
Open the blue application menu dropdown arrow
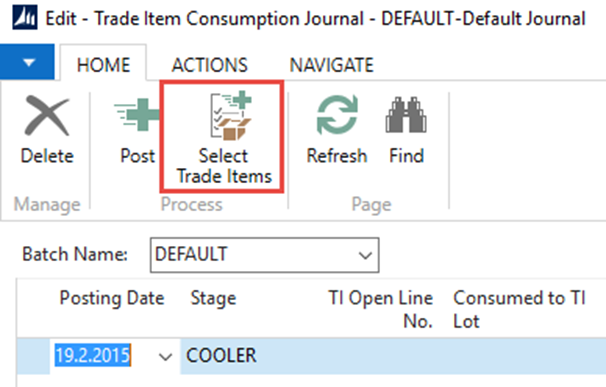27,62
